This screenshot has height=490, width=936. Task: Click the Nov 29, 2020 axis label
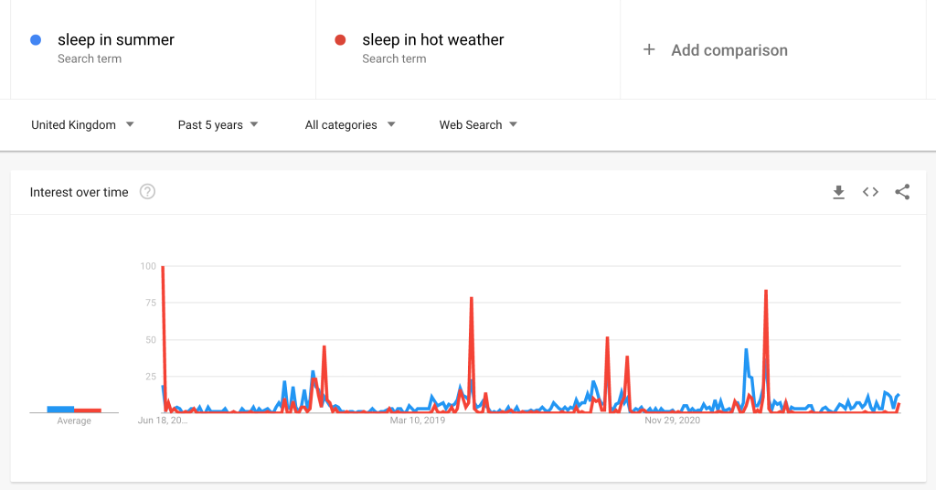673,421
